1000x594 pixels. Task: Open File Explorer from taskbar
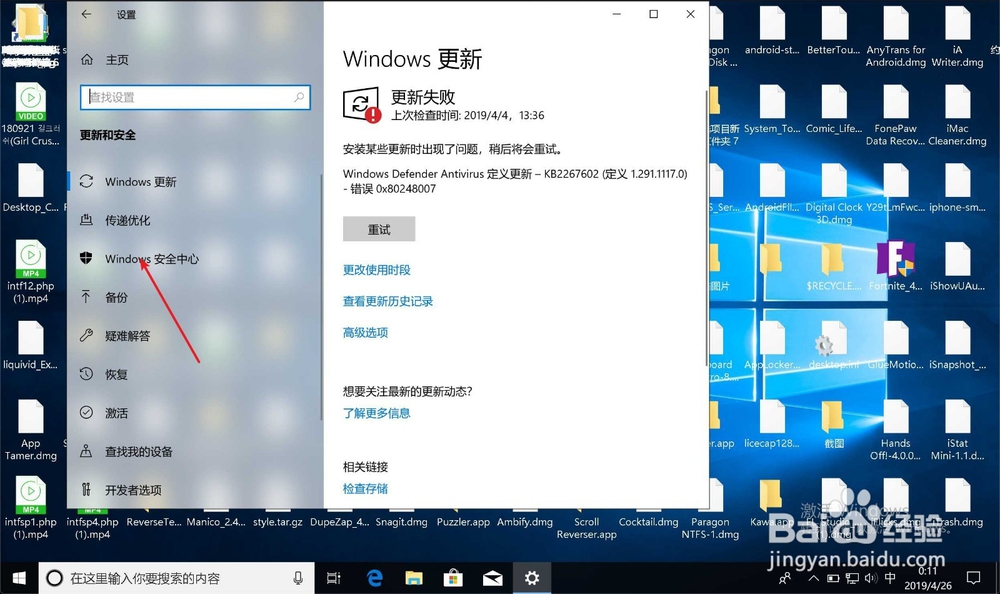[414, 578]
